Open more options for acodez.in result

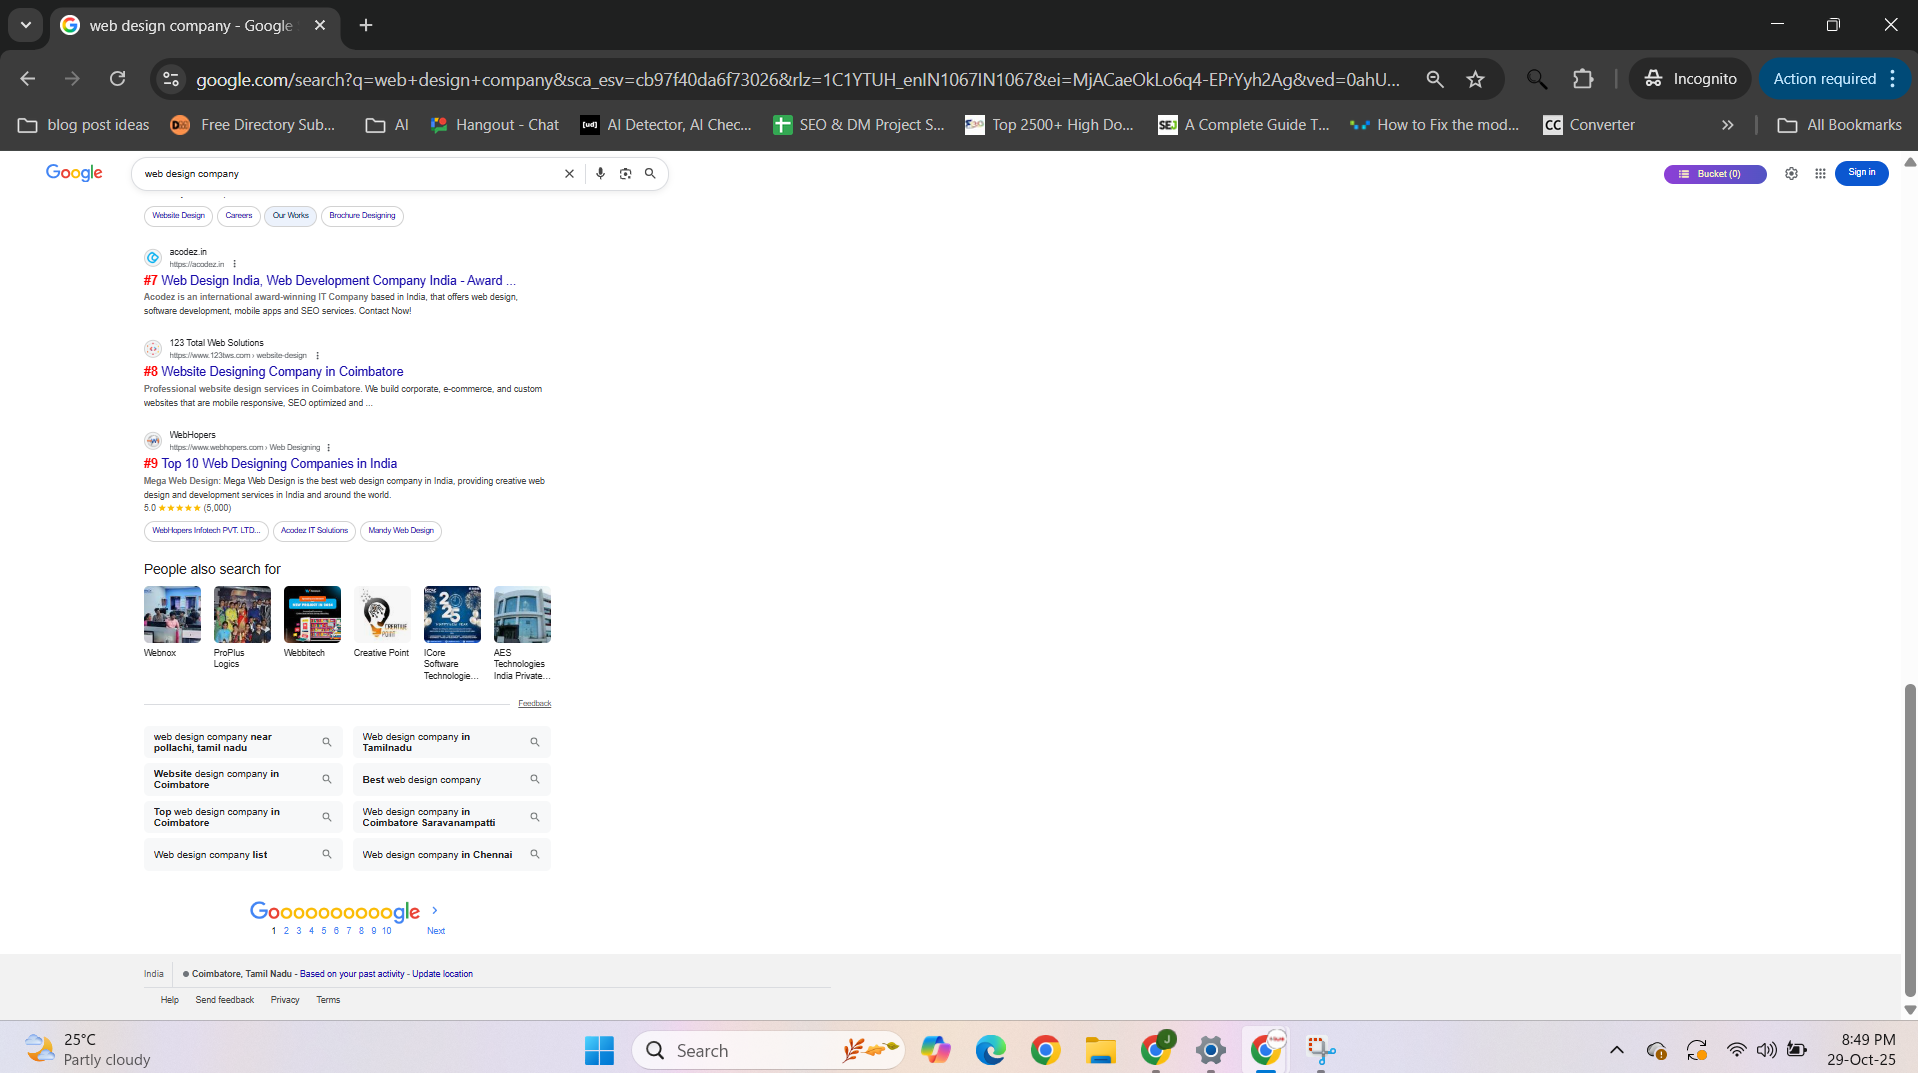coord(234,264)
